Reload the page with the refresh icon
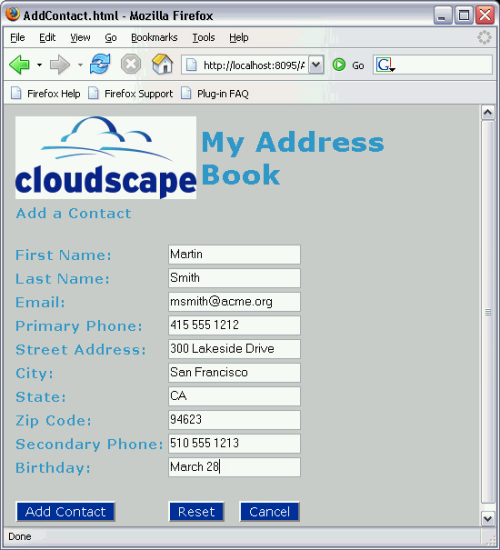 (x=100, y=64)
